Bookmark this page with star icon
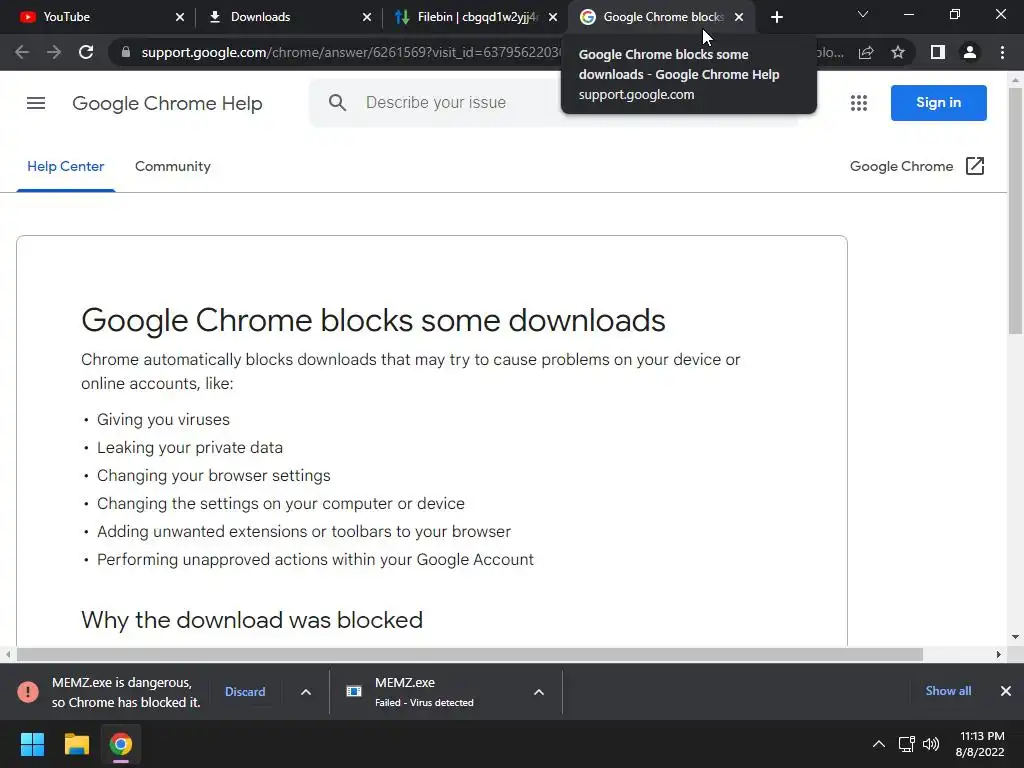1024x768 pixels. tap(898, 52)
